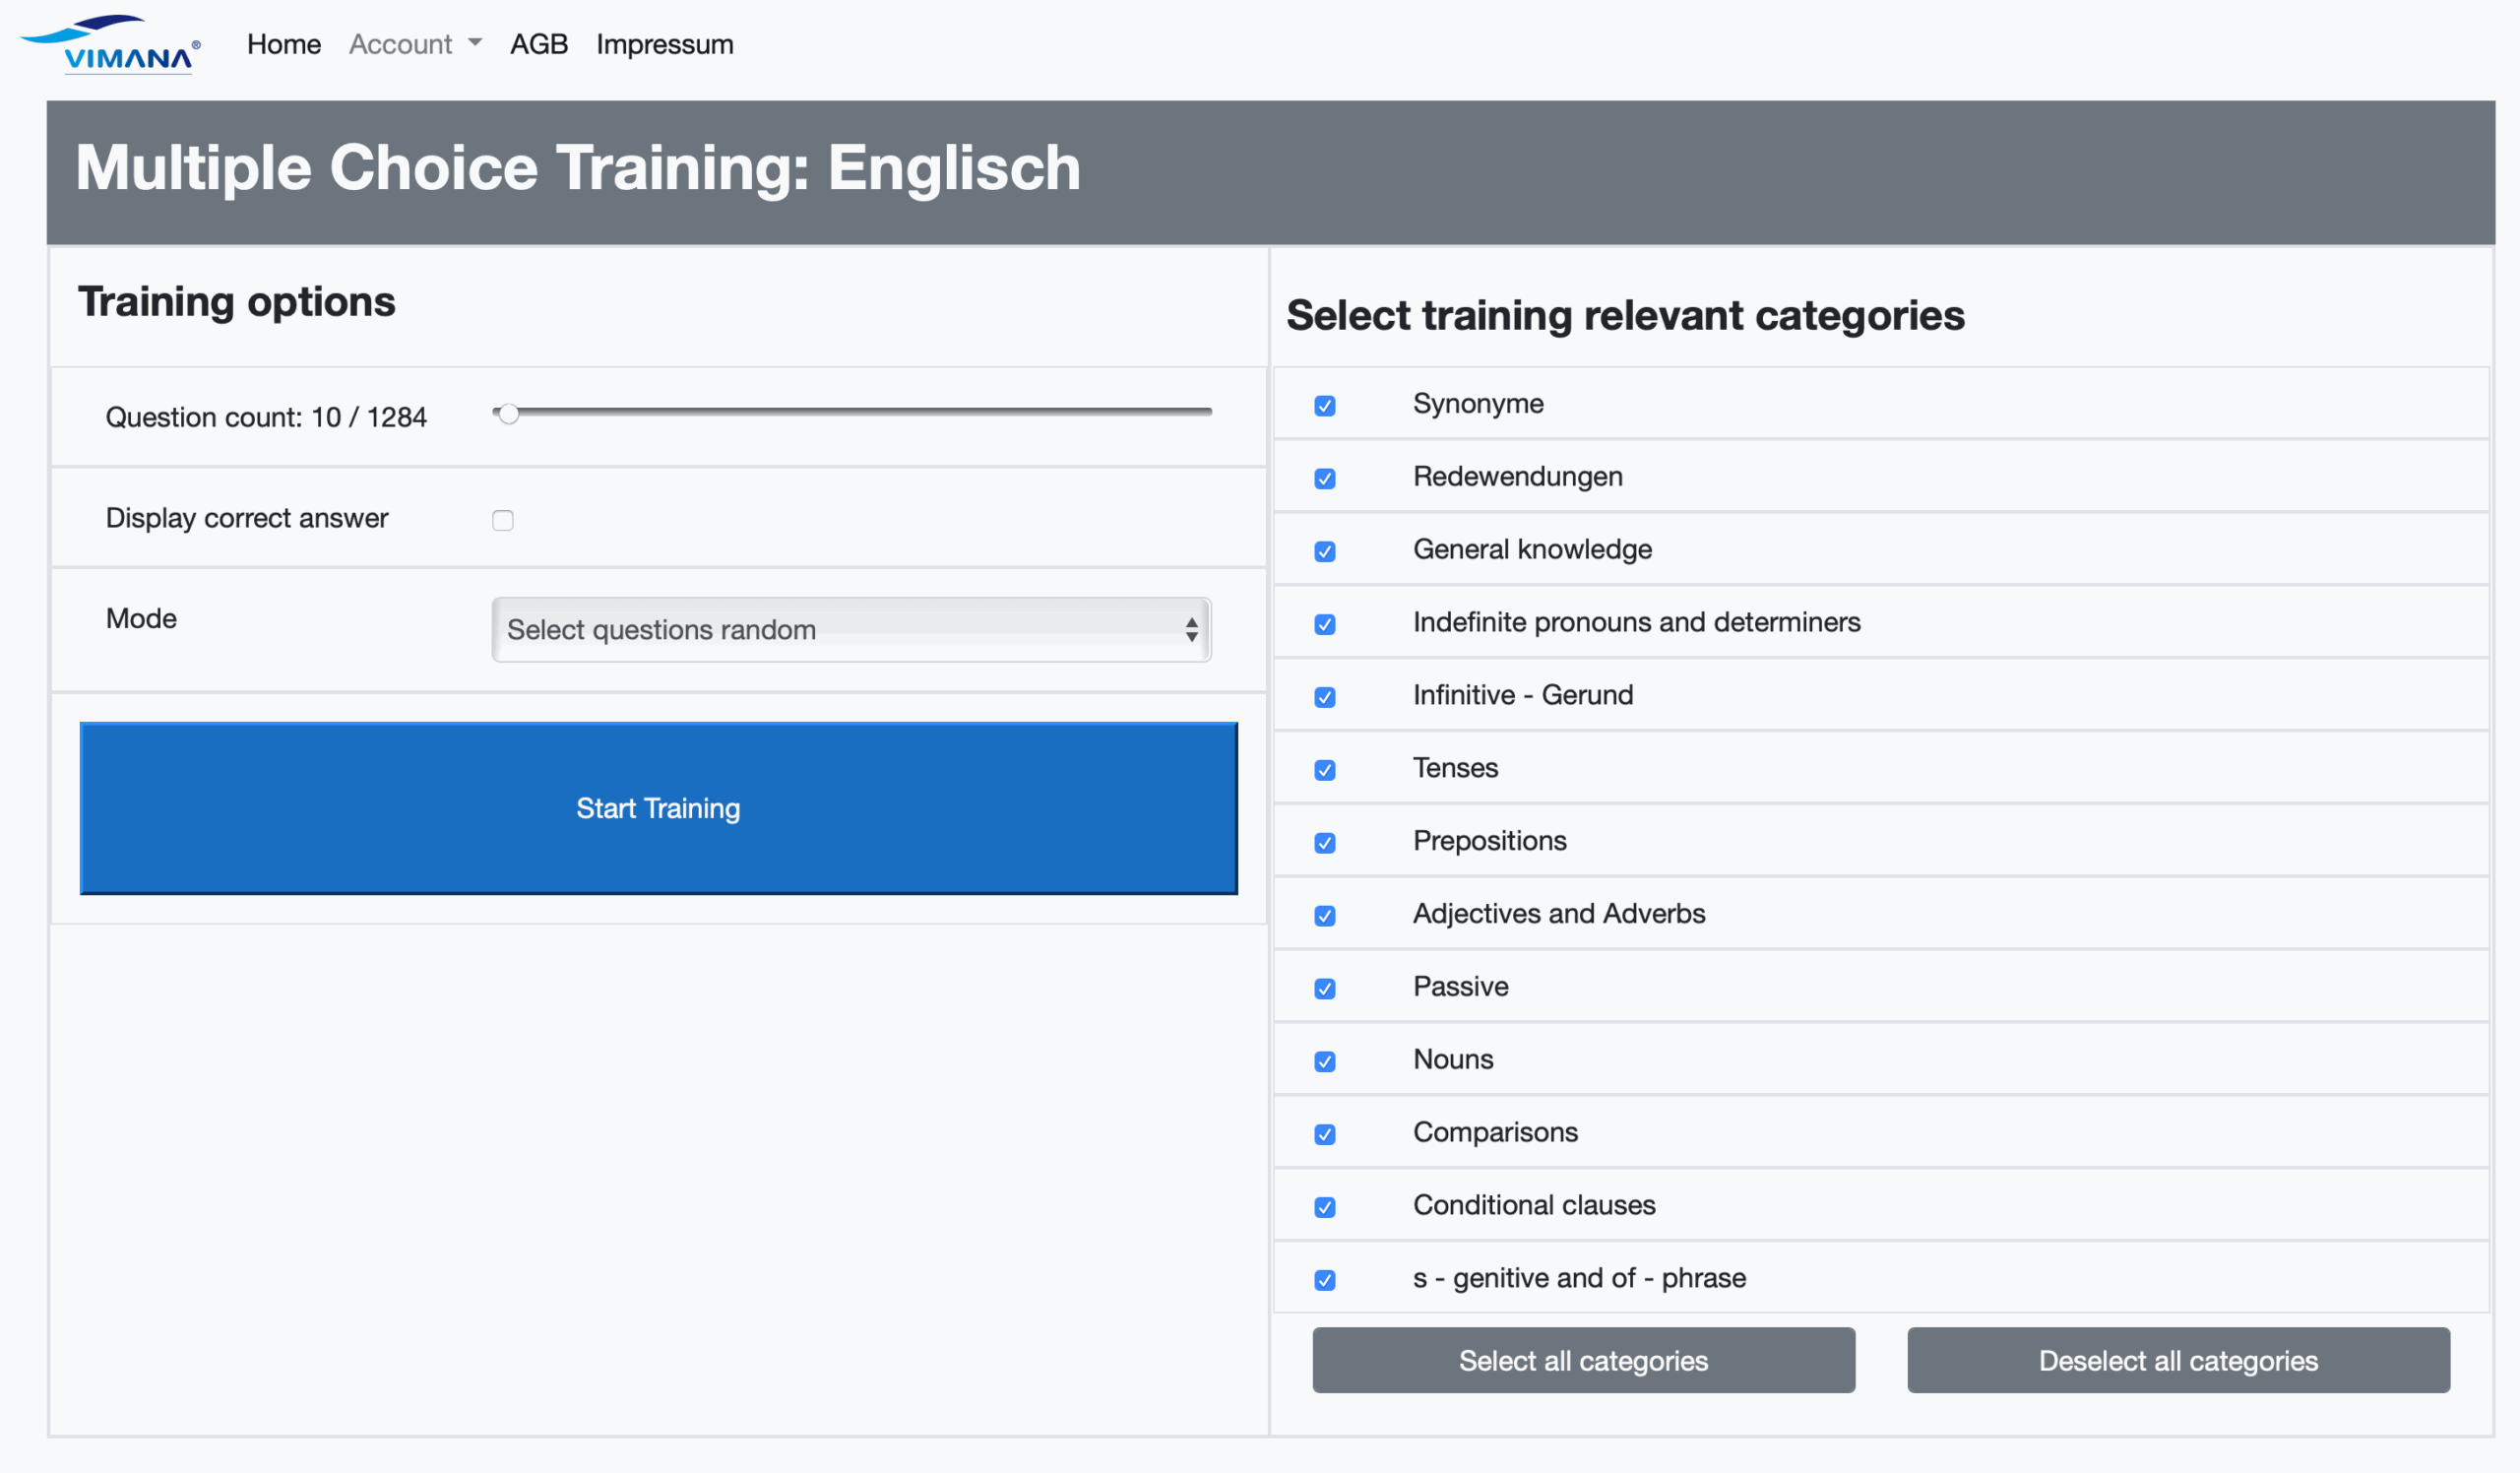
Task: Toggle General knowledge category checkbox
Action: pyautogui.click(x=1324, y=552)
